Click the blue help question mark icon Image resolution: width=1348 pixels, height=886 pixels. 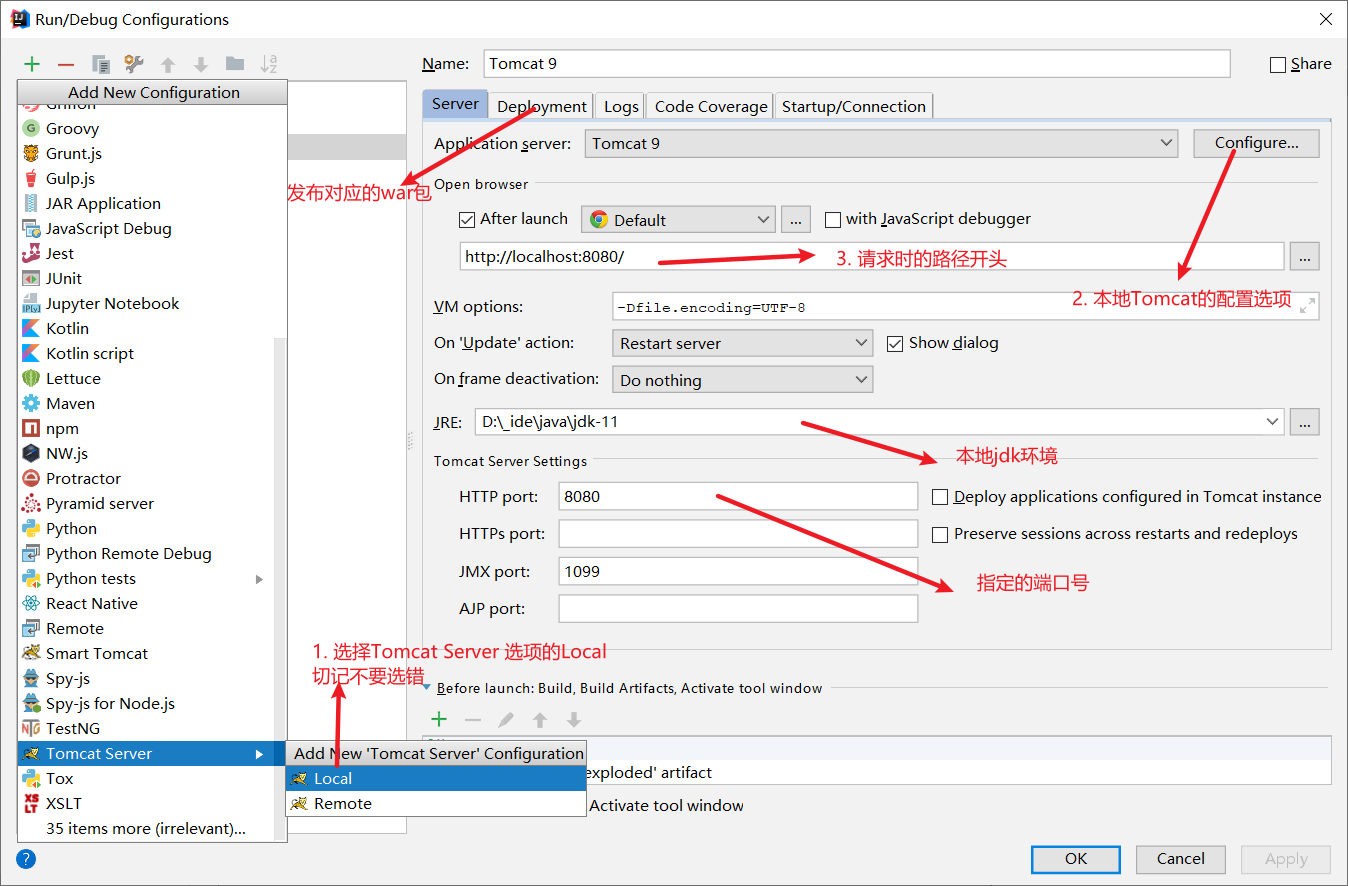pyautogui.click(x=26, y=858)
